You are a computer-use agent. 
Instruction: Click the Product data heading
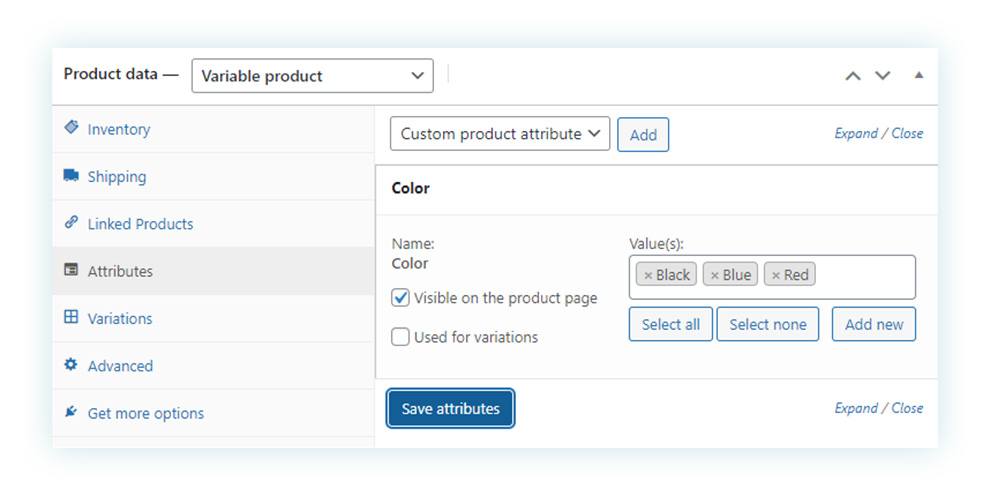tap(110, 74)
